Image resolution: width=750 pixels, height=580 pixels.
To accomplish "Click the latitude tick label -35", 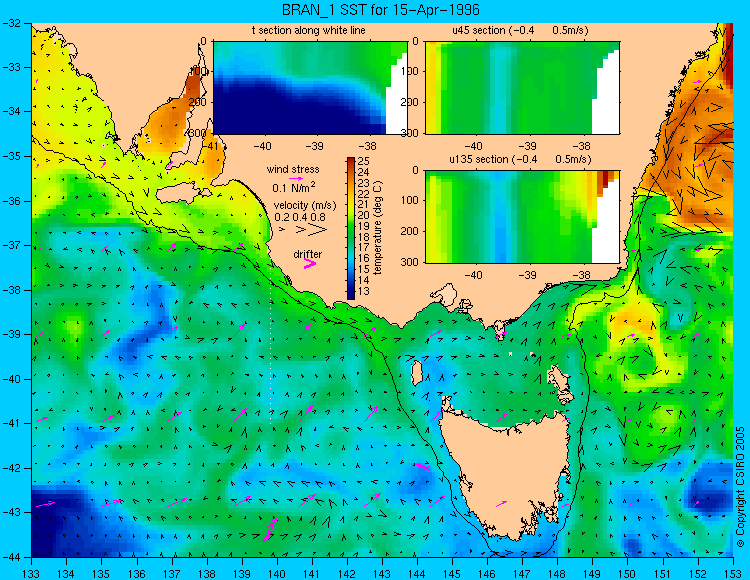I will coord(11,156).
